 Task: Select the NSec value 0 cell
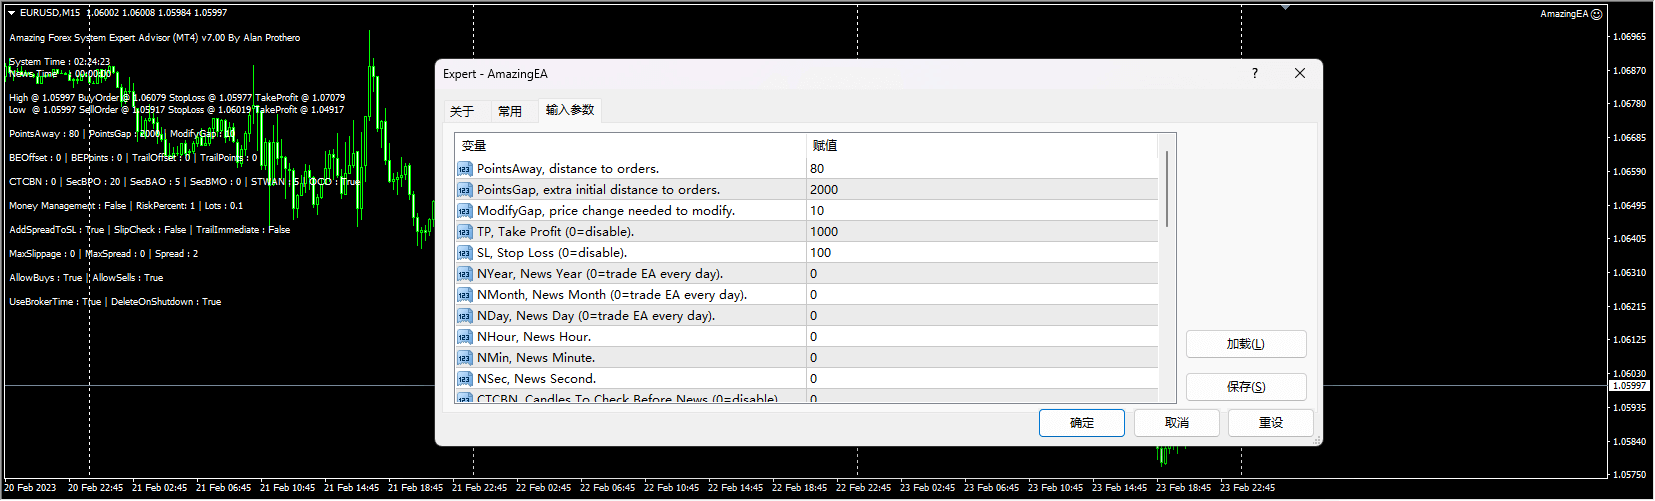pyautogui.click(x=982, y=379)
